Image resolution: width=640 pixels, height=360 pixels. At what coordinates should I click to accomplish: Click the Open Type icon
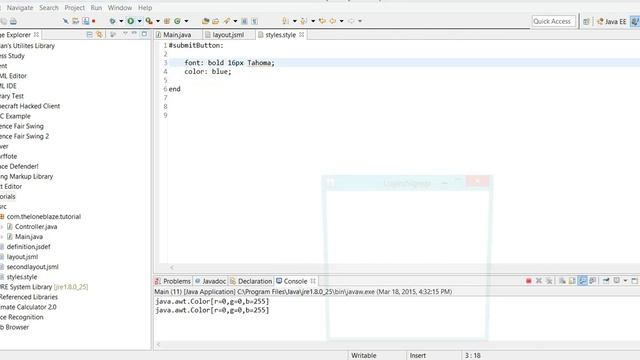pos(205,21)
